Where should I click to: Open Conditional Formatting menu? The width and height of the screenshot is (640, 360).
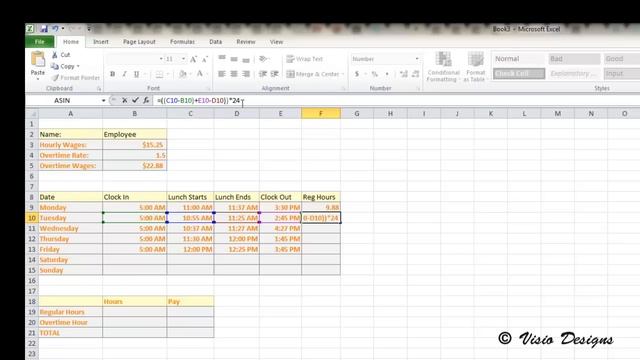[443, 67]
